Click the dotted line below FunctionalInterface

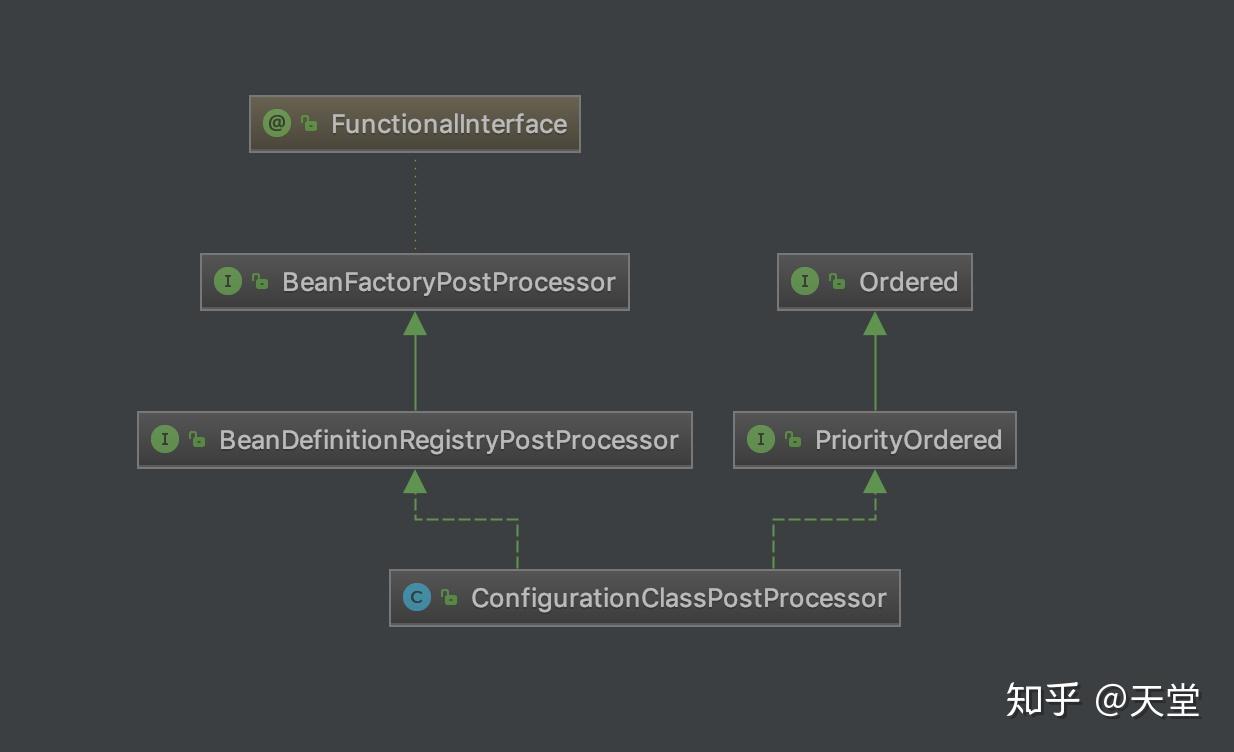coord(415,203)
